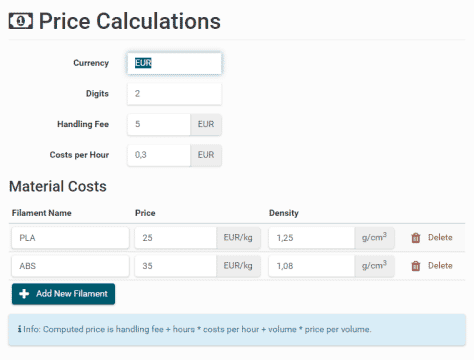Delete the ABS filament entry
474x360 pixels.
pos(432,266)
